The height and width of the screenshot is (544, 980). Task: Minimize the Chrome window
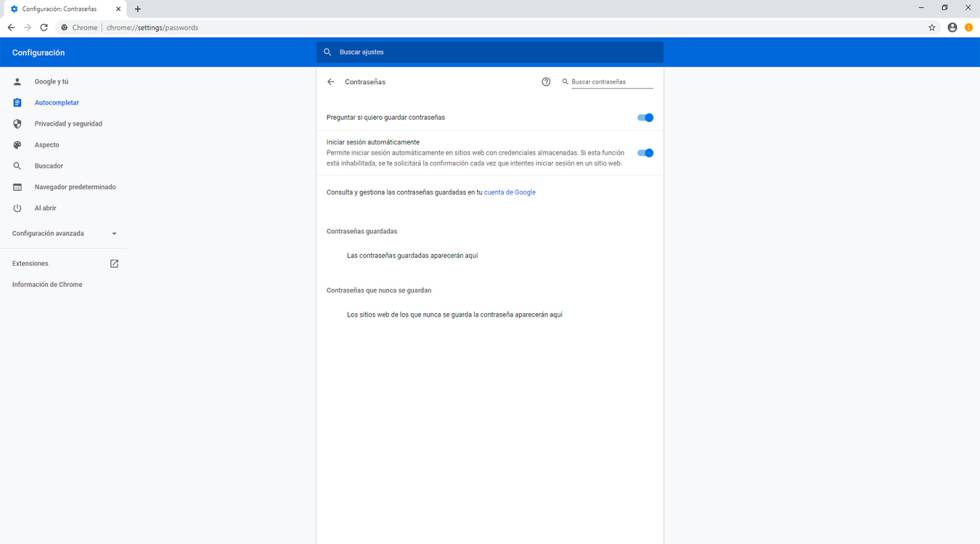click(x=921, y=8)
